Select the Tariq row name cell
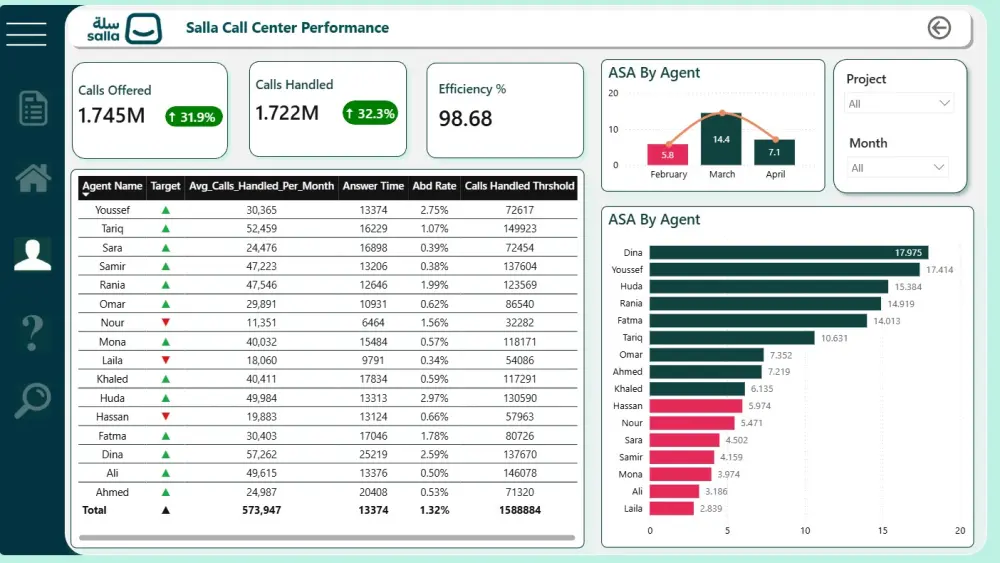The image size is (1000, 563). [x=112, y=228]
